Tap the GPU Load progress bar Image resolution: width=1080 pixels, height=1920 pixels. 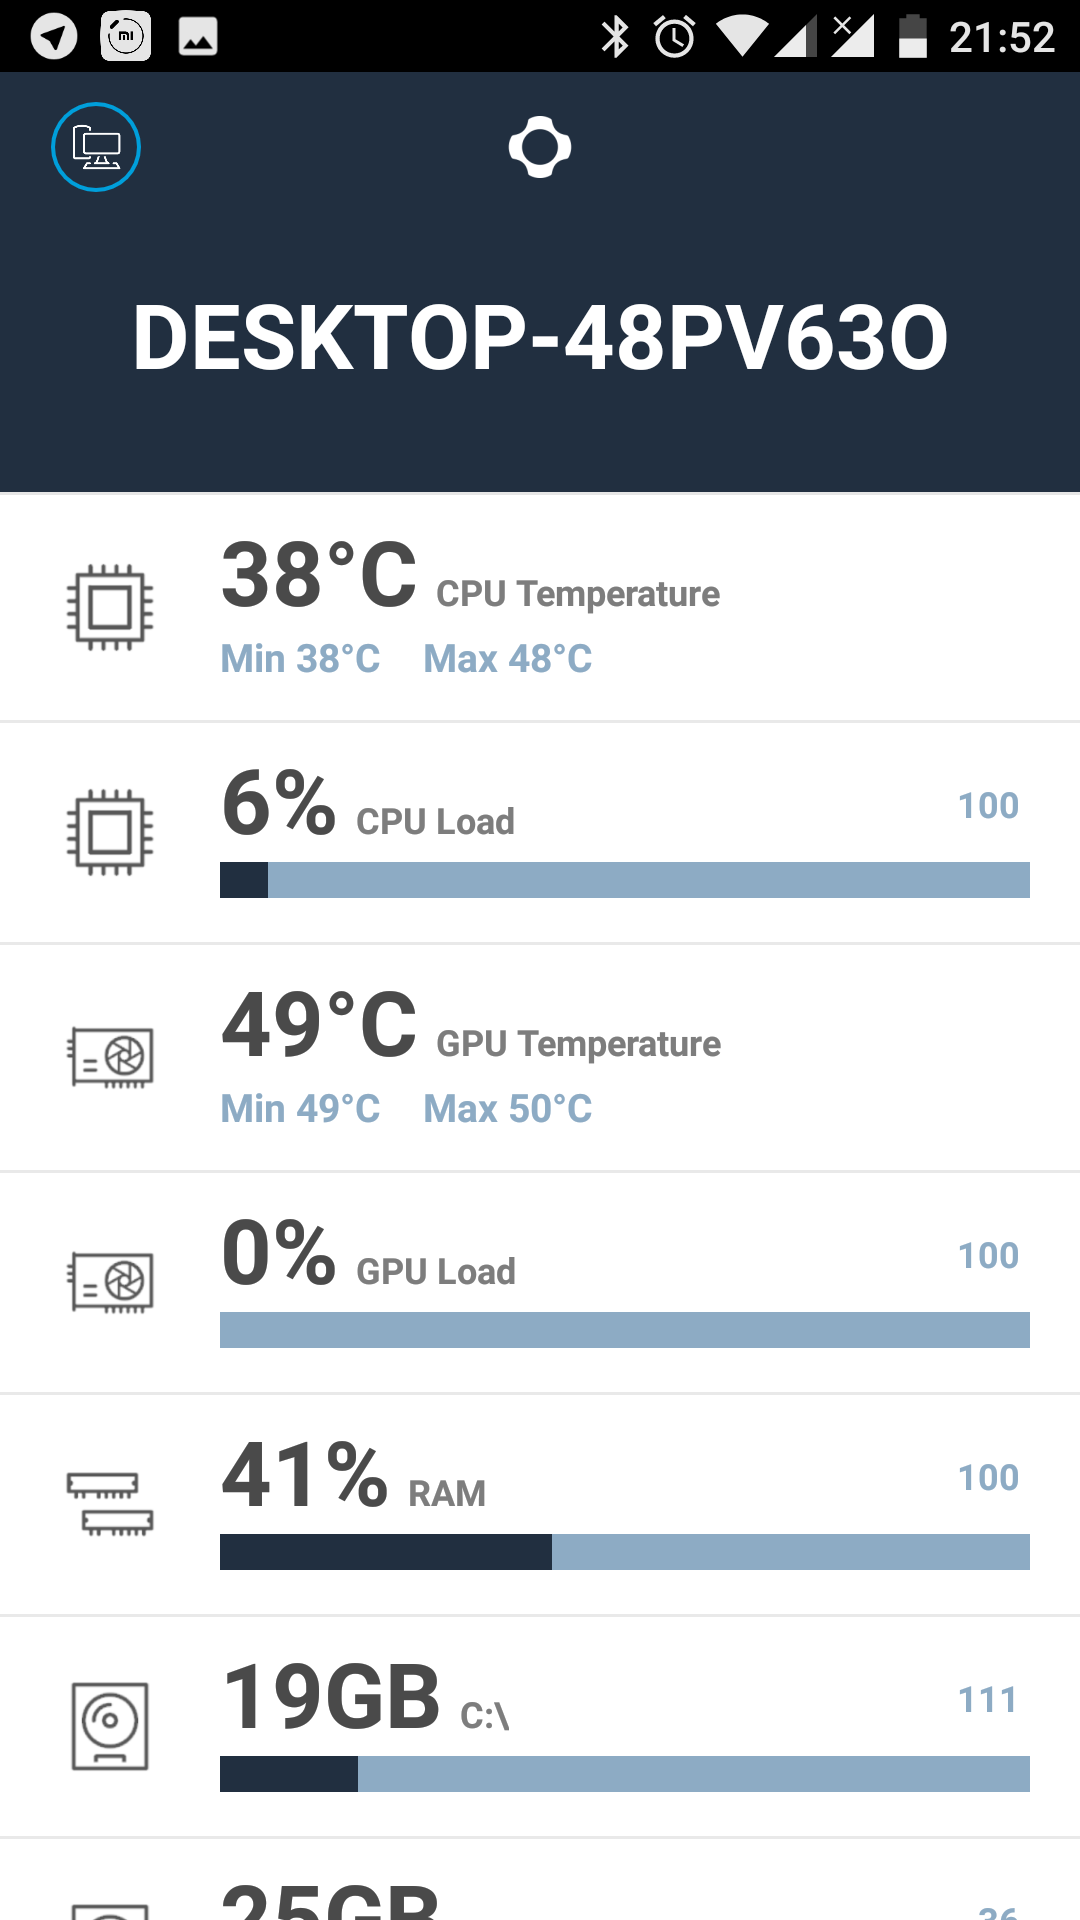(x=624, y=1330)
